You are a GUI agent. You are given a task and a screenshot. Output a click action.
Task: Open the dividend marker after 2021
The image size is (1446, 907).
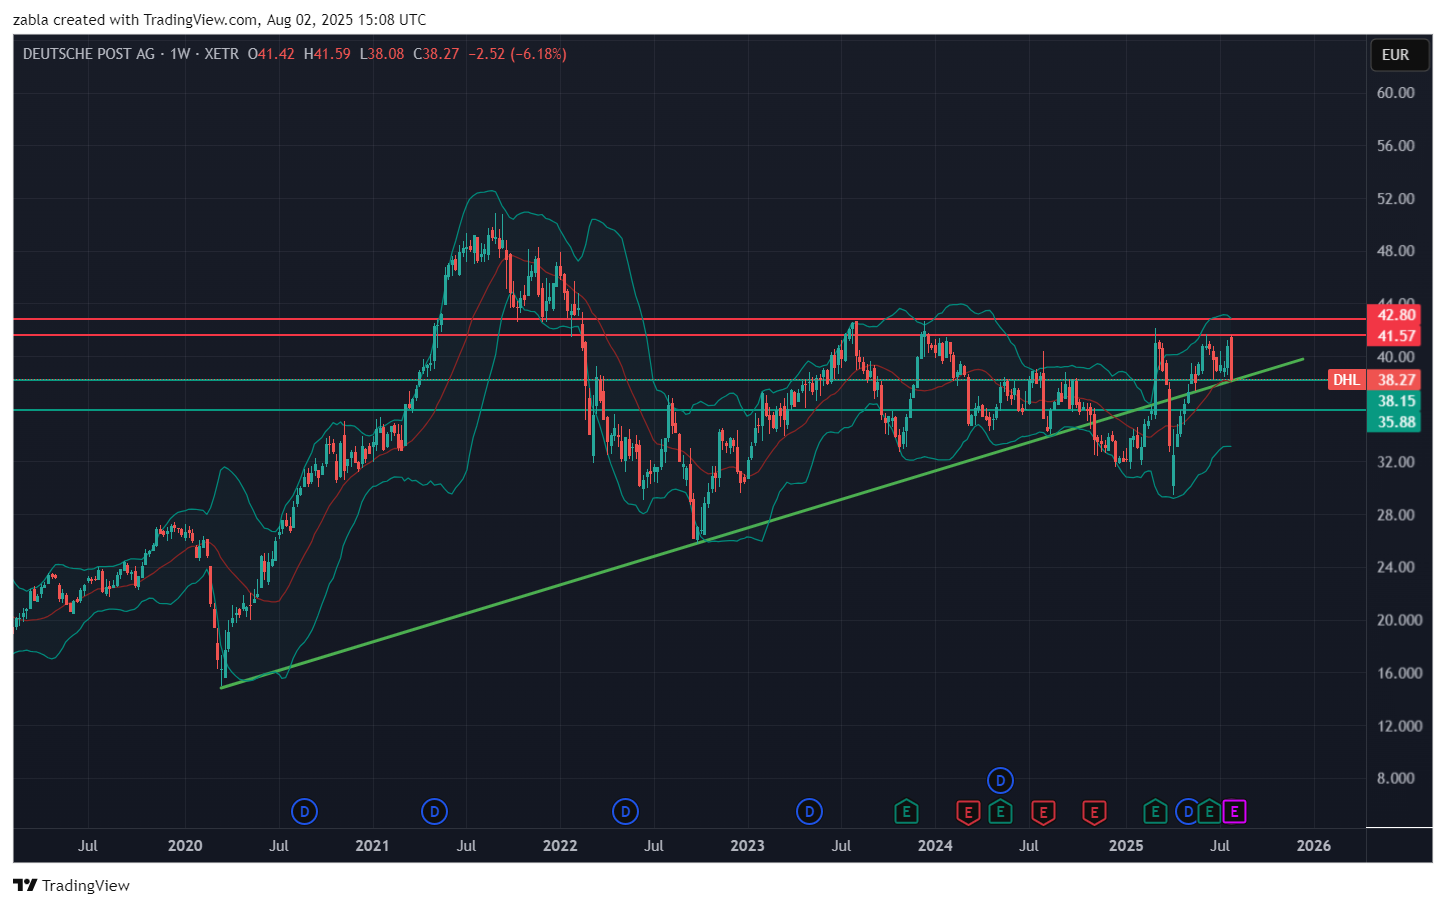434,811
